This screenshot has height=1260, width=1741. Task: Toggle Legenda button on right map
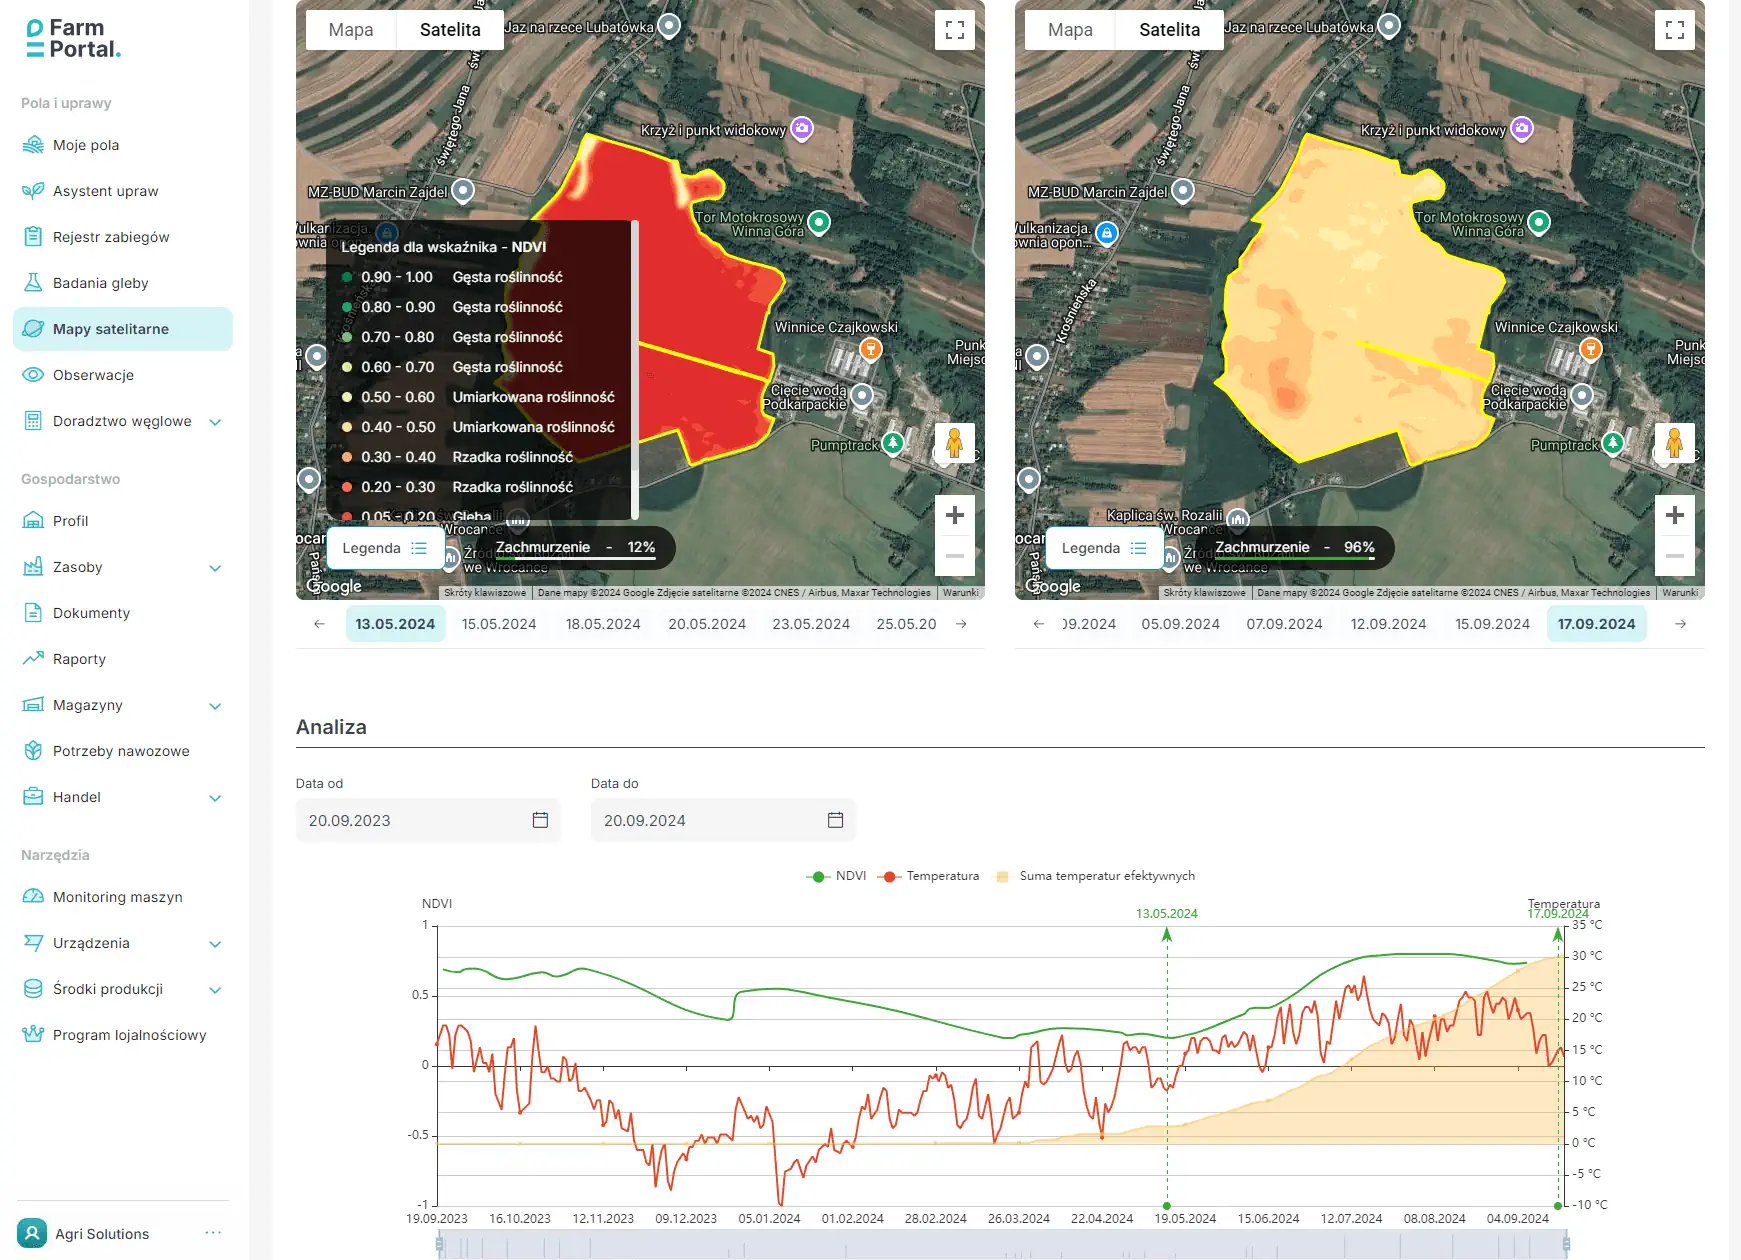click(x=1104, y=548)
